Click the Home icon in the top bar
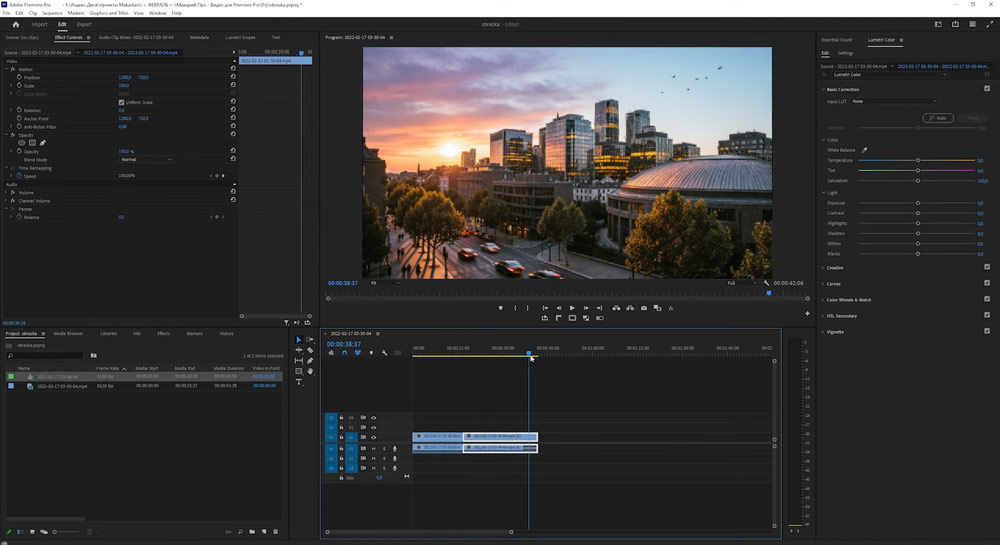1000x545 pixels. (15, 24)
